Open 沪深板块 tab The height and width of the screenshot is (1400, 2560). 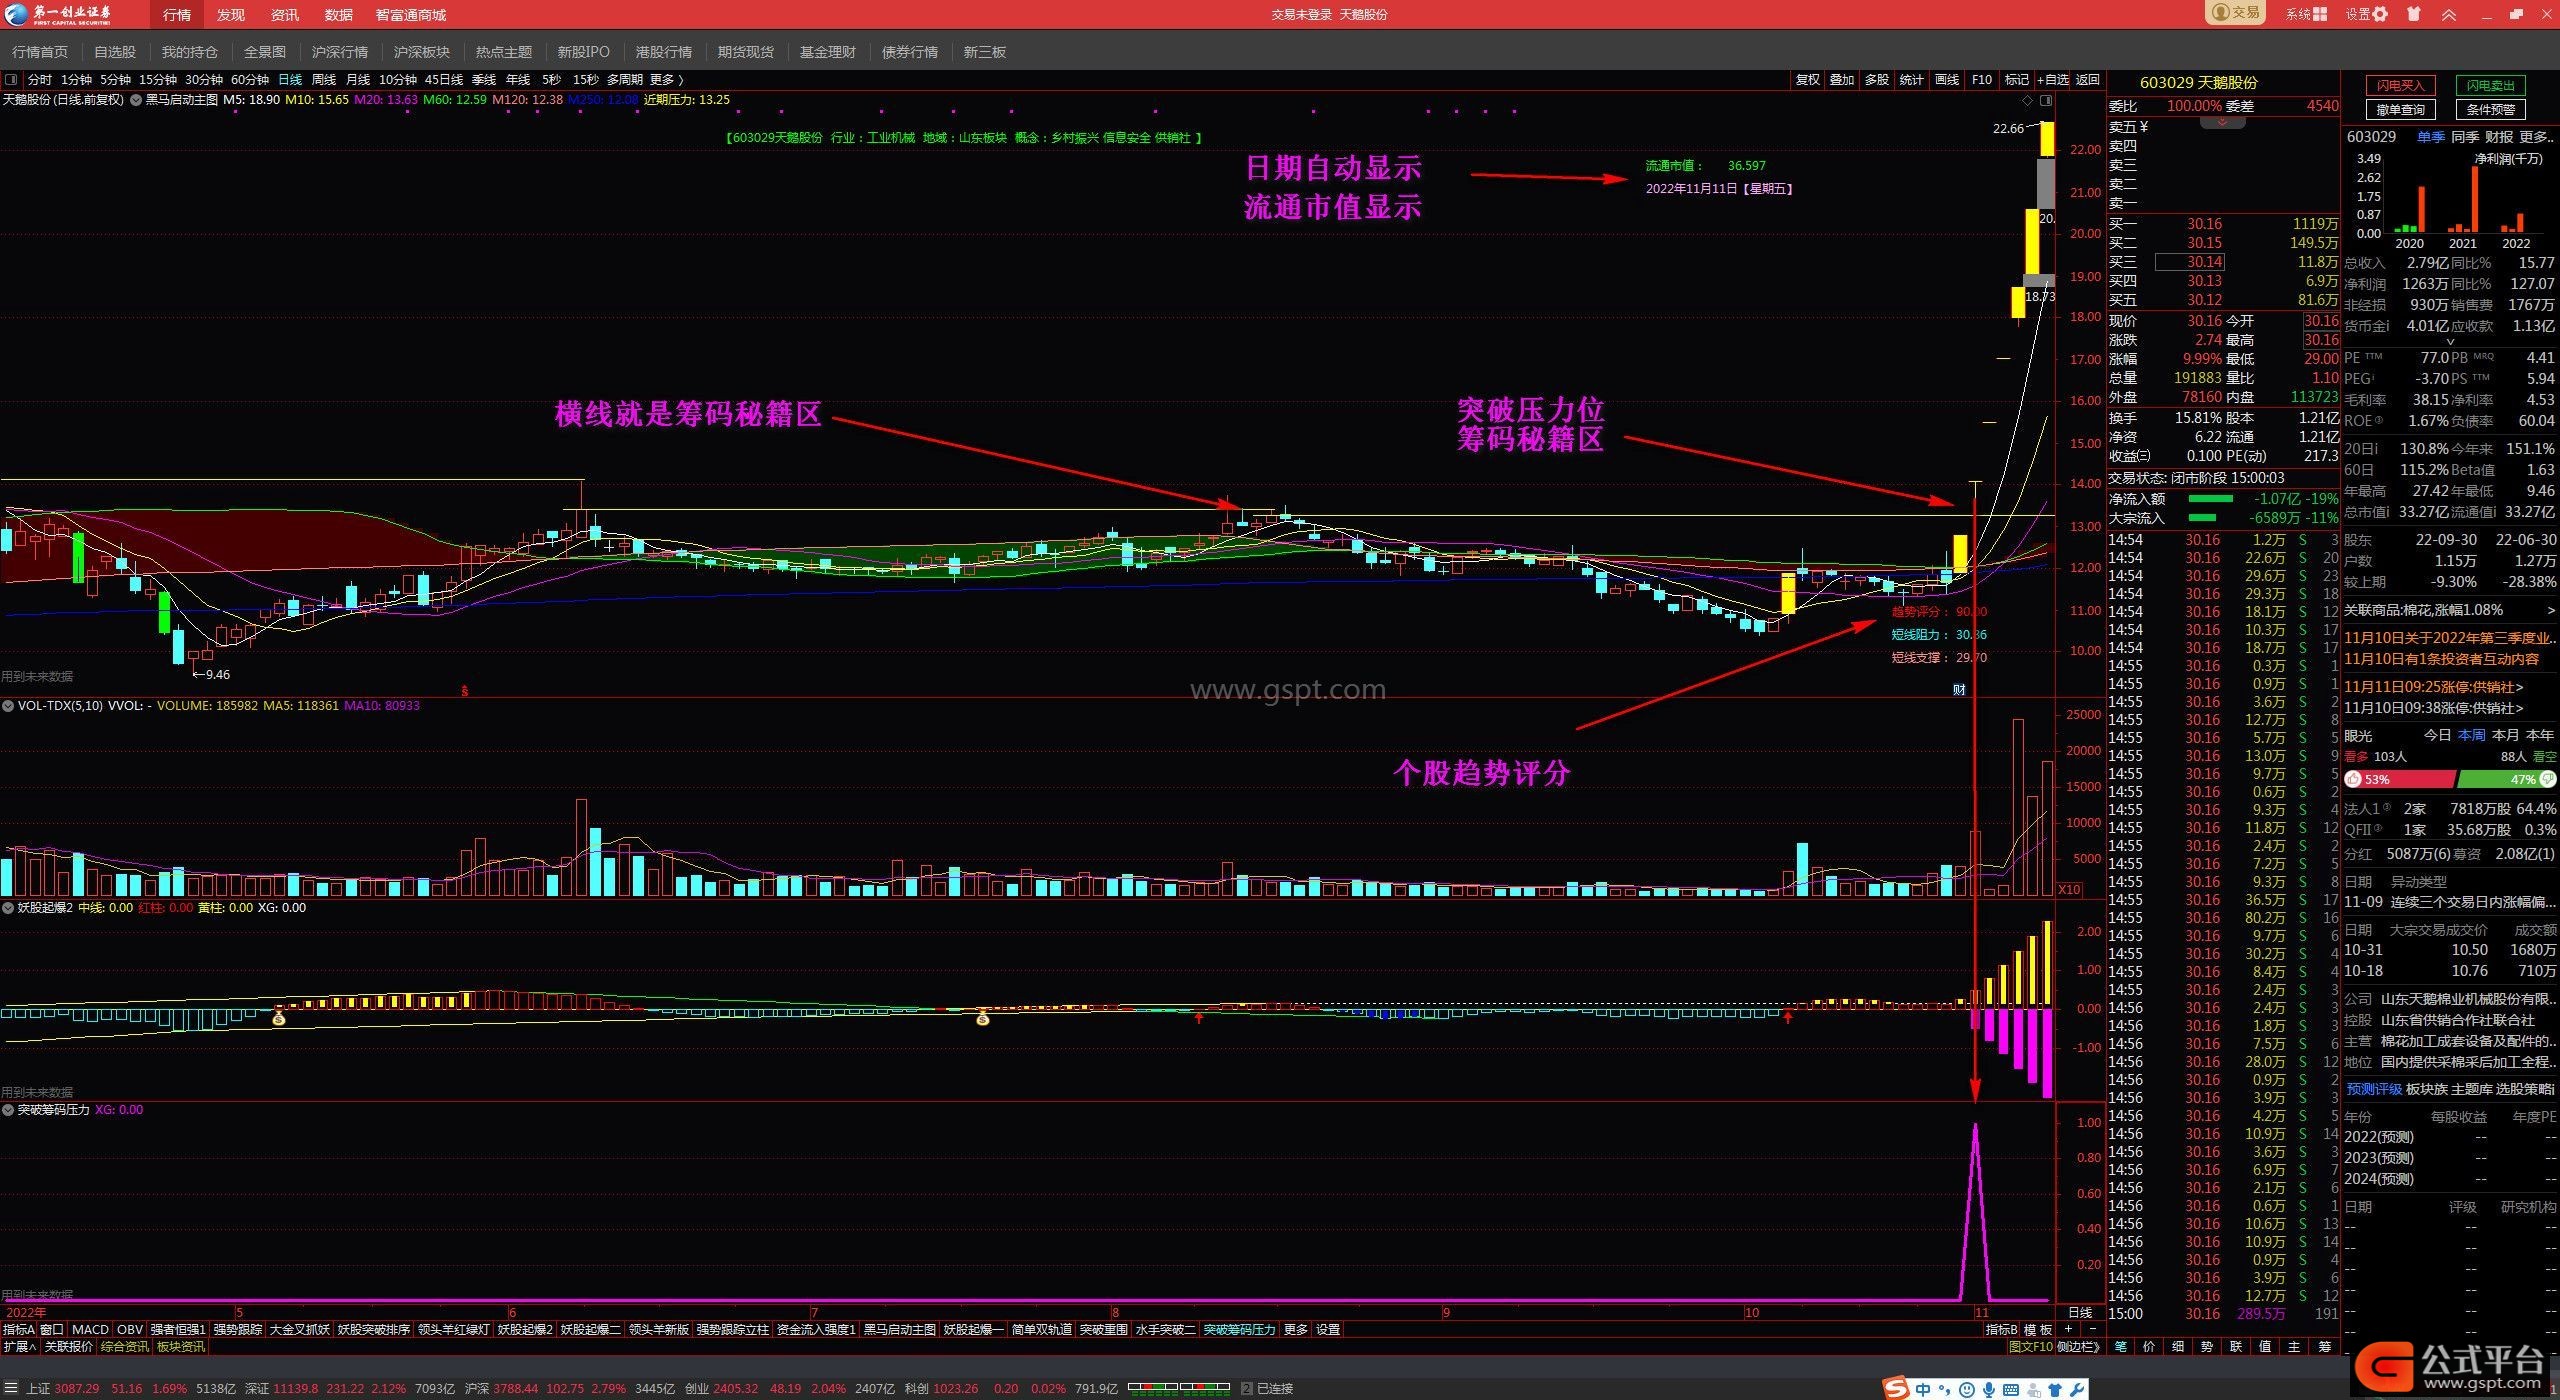(x=422, y=51)
